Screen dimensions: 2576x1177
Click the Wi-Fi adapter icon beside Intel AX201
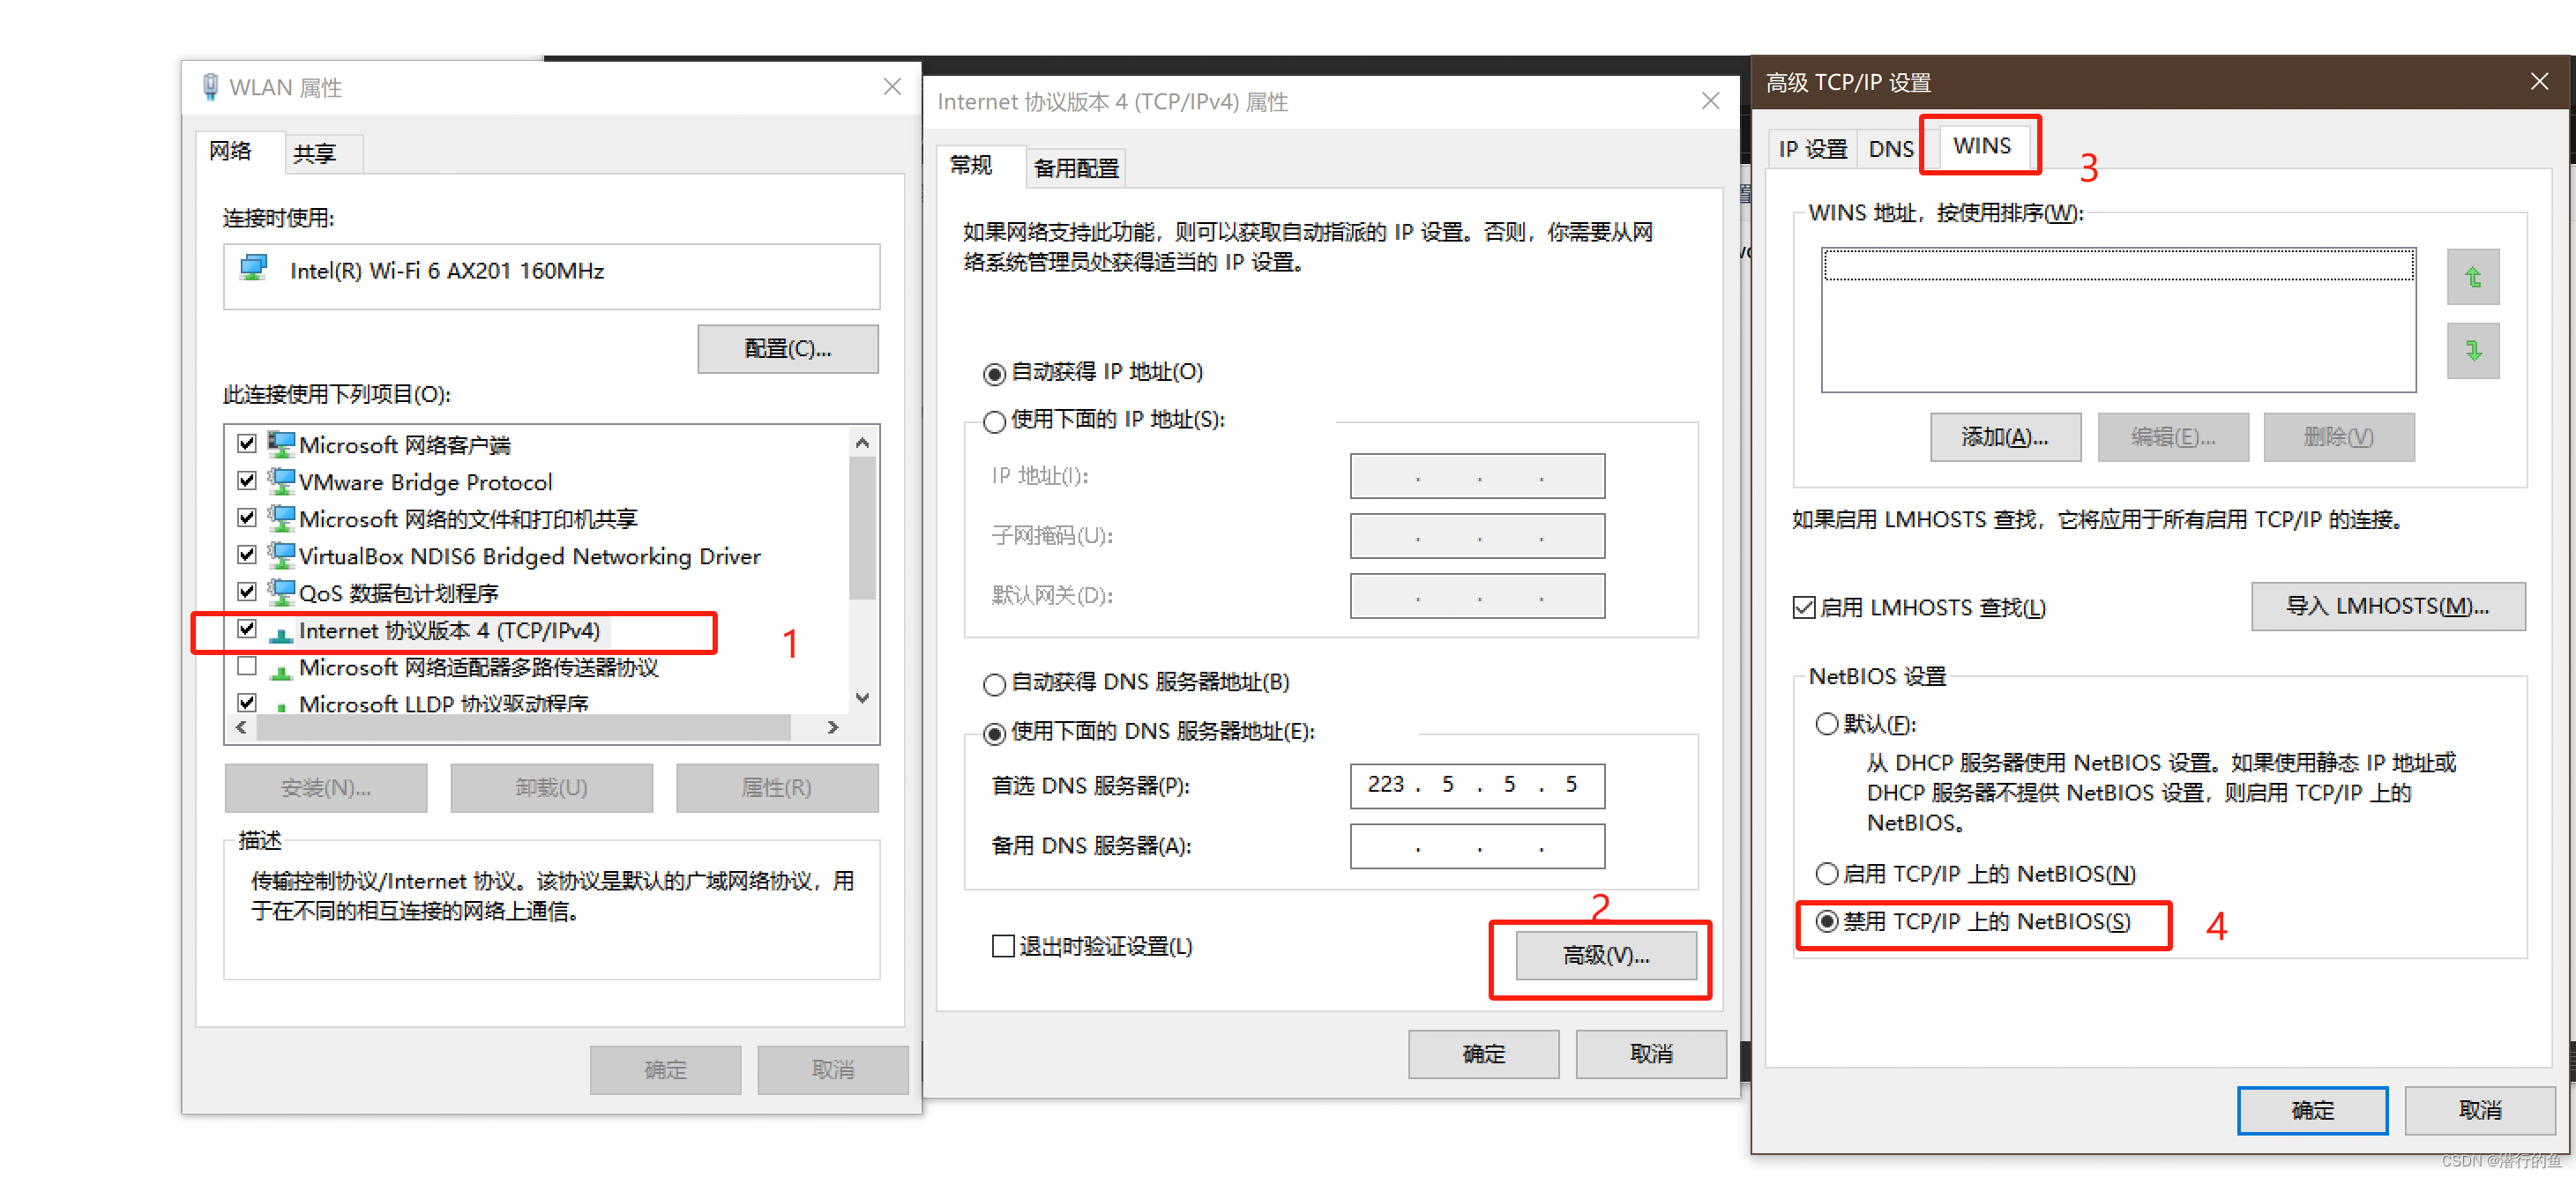pos(254,268)
